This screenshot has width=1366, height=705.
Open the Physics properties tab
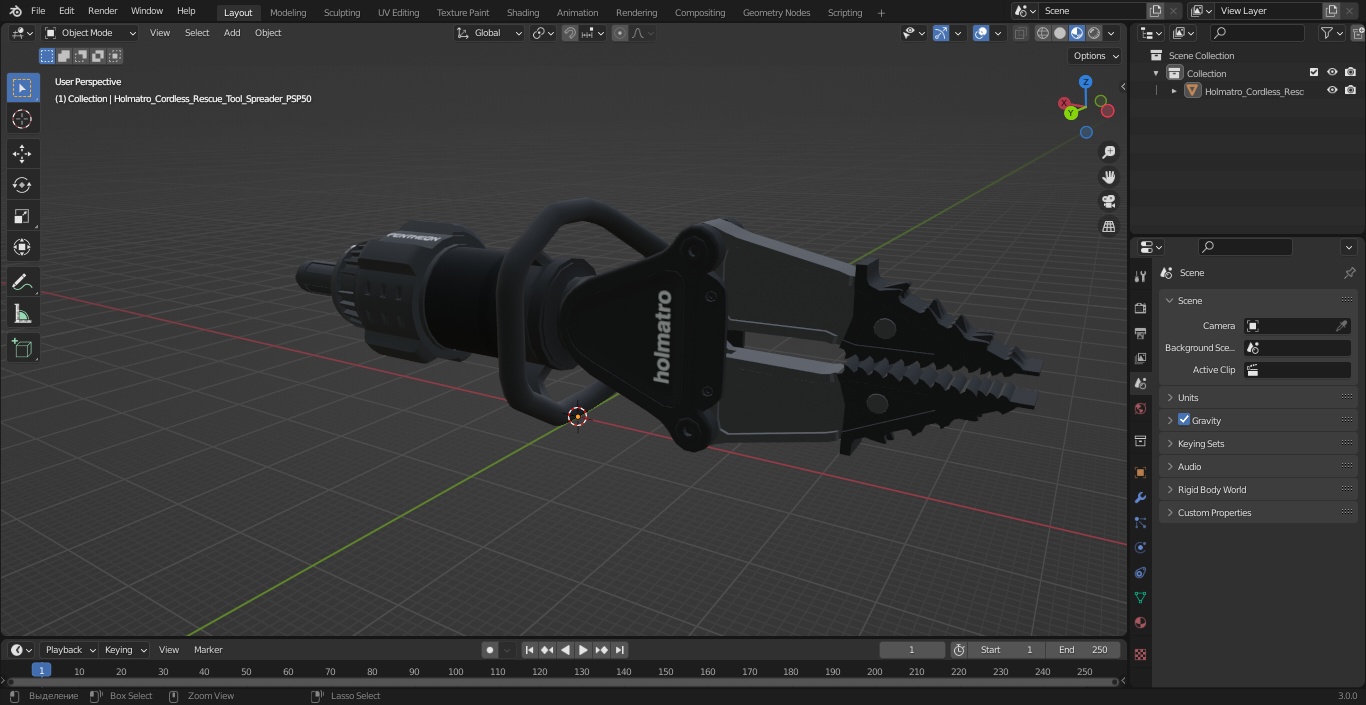[x=1140, y=547]
